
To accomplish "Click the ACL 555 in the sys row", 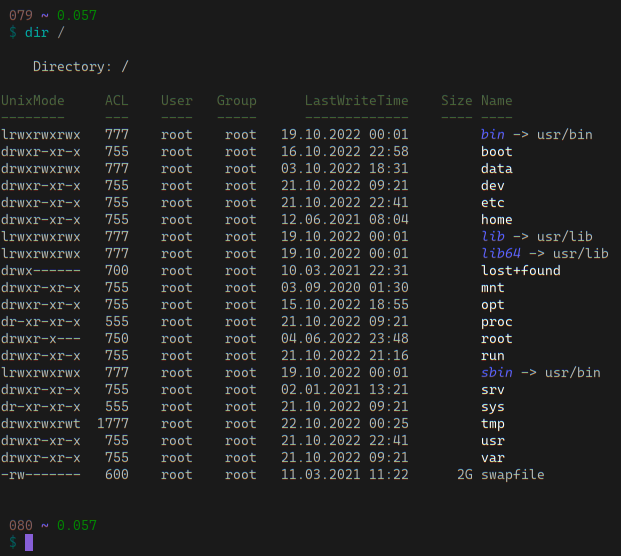I will [x=117, y=407].
